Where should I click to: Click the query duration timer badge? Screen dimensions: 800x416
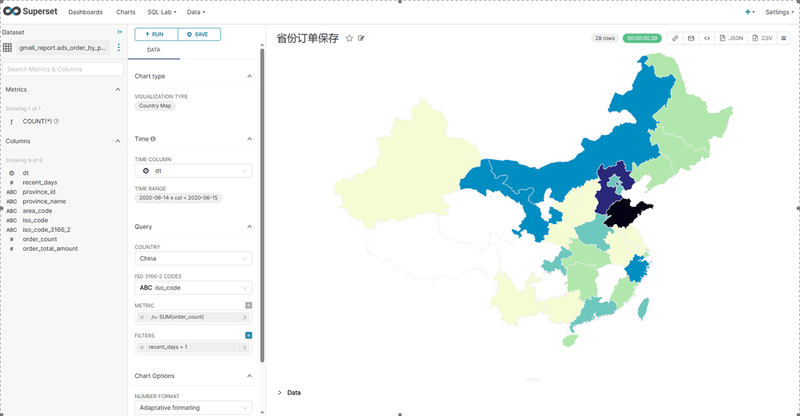click(642, 38)
